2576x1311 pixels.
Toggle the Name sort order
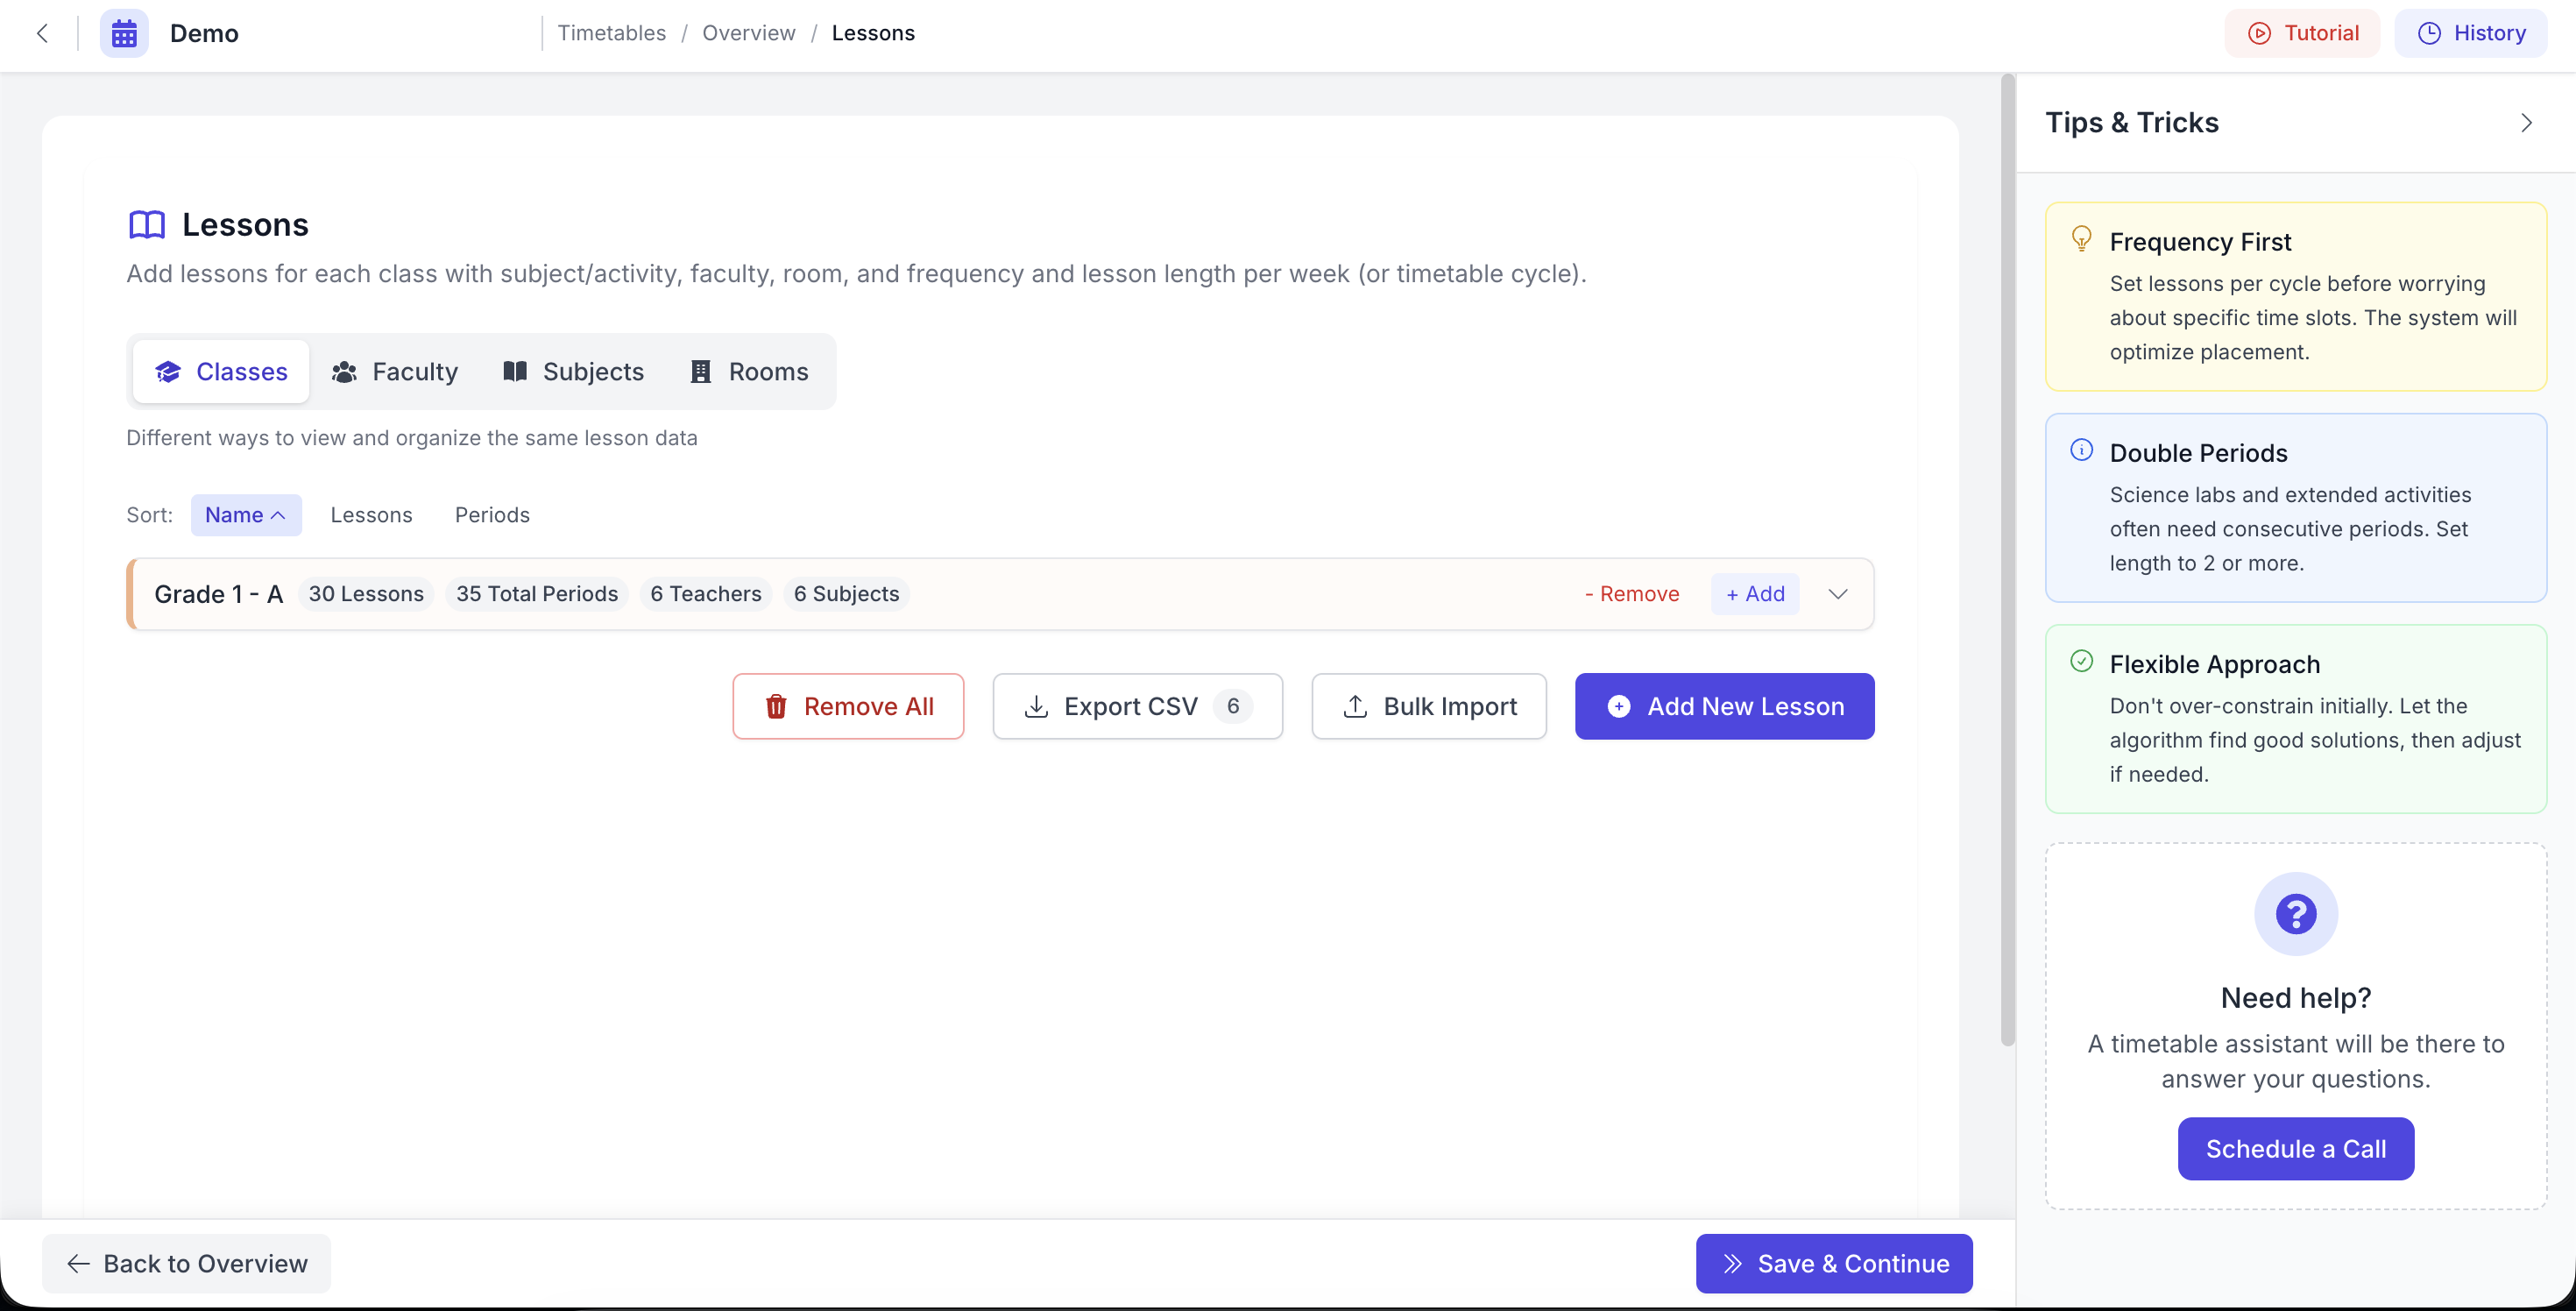pos(246,515)
